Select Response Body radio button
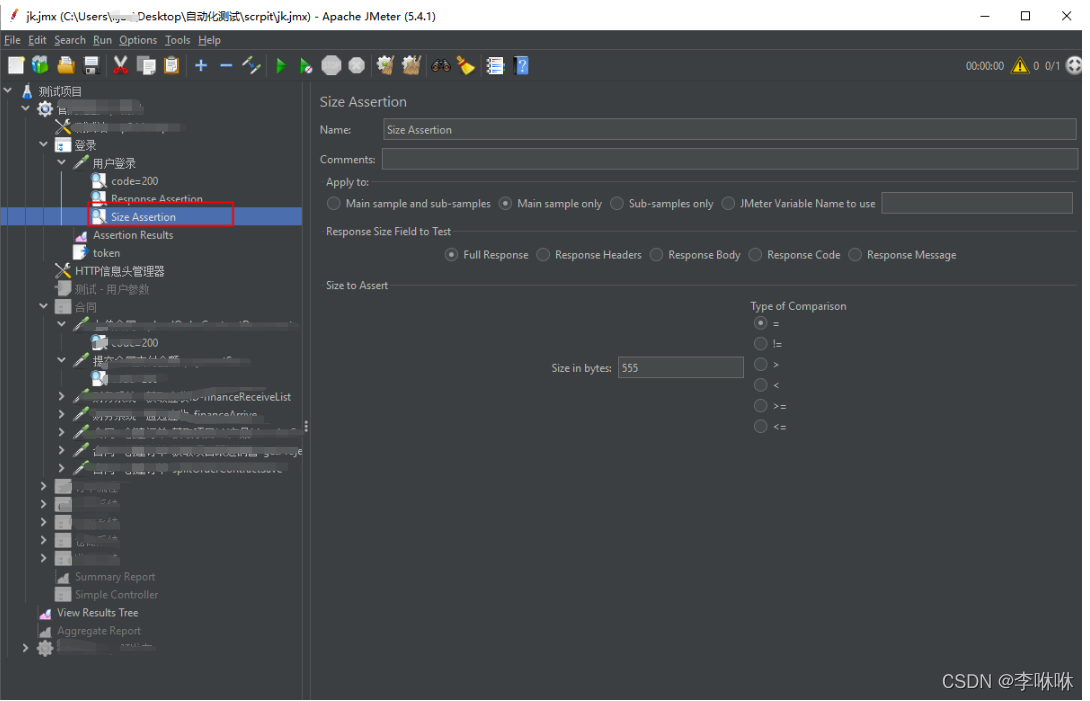 point(695,255)
